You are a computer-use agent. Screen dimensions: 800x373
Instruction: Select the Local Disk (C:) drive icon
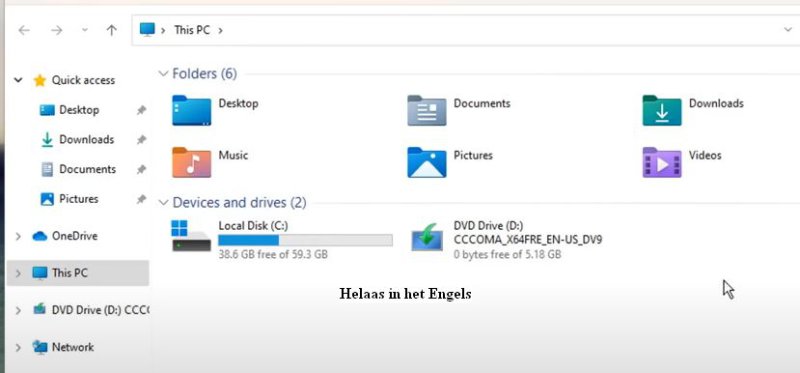coord(191,236)
